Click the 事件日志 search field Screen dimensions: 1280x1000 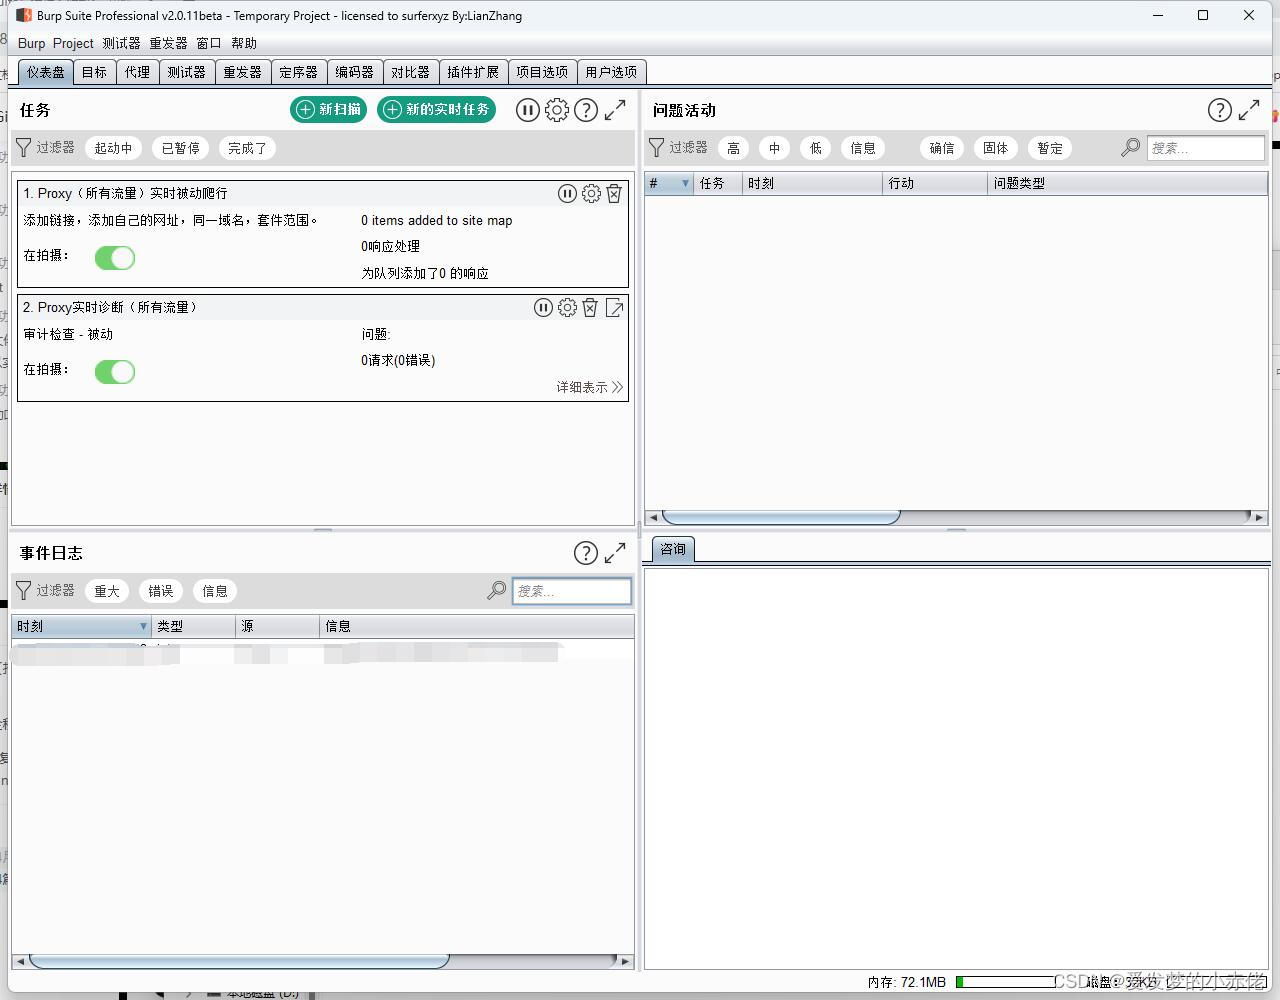[572, 591]
